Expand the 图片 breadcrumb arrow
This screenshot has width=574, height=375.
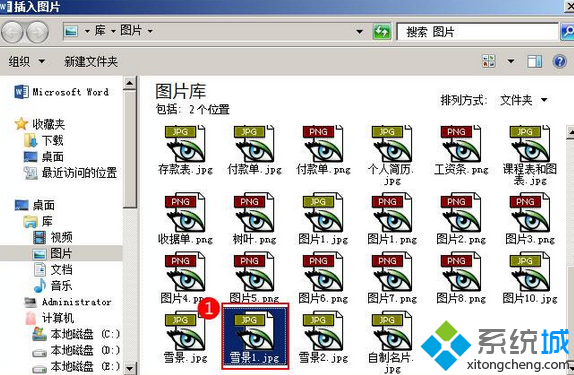click(150, 31)
